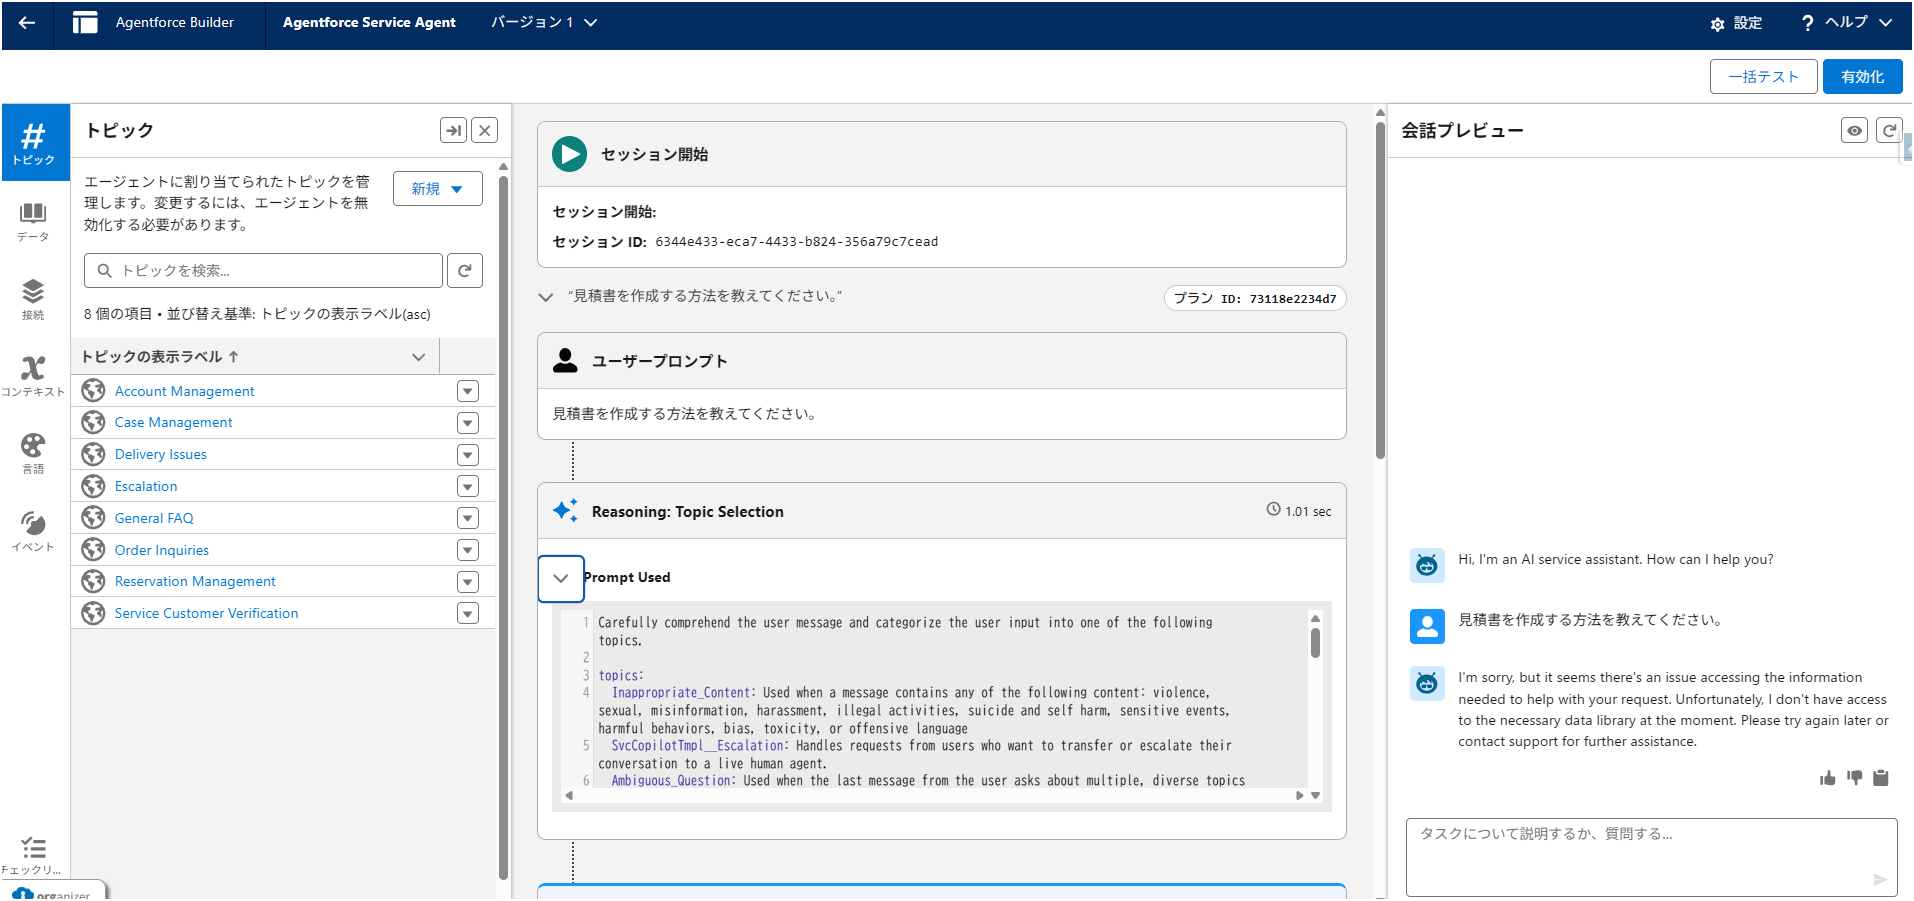This screenshot has width=1914, height=901.
Task: Open Escalation row actions dropdown
Action: (468, 486)
